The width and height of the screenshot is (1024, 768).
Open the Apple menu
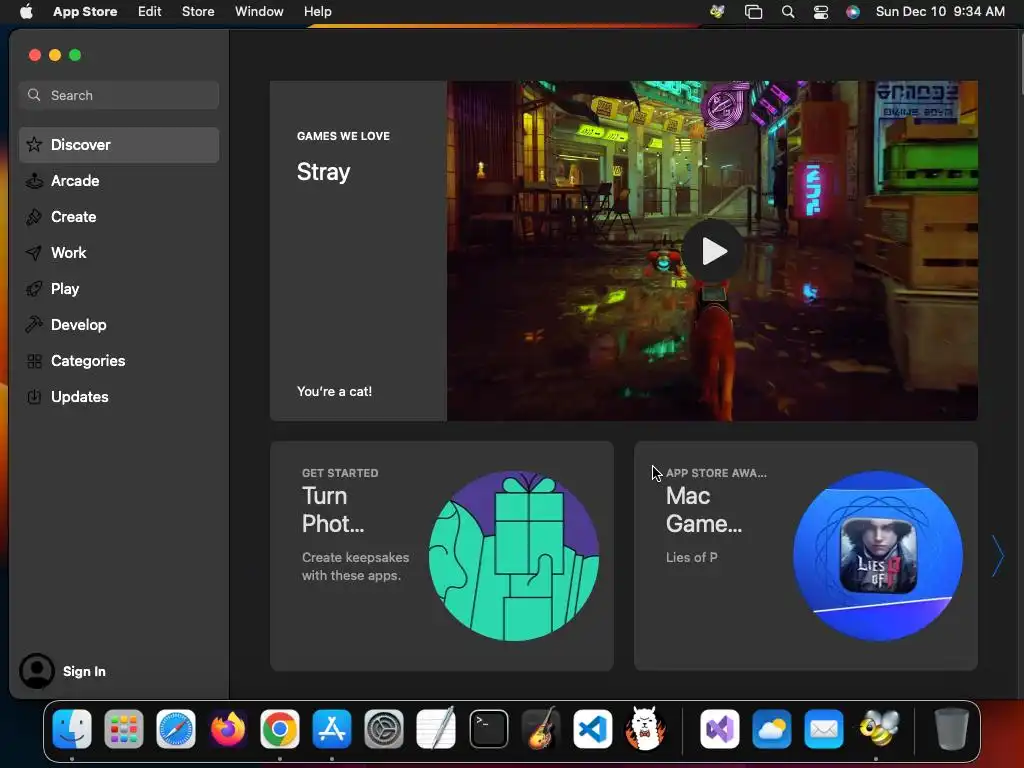pyautogui.click(x=26, y=11)
